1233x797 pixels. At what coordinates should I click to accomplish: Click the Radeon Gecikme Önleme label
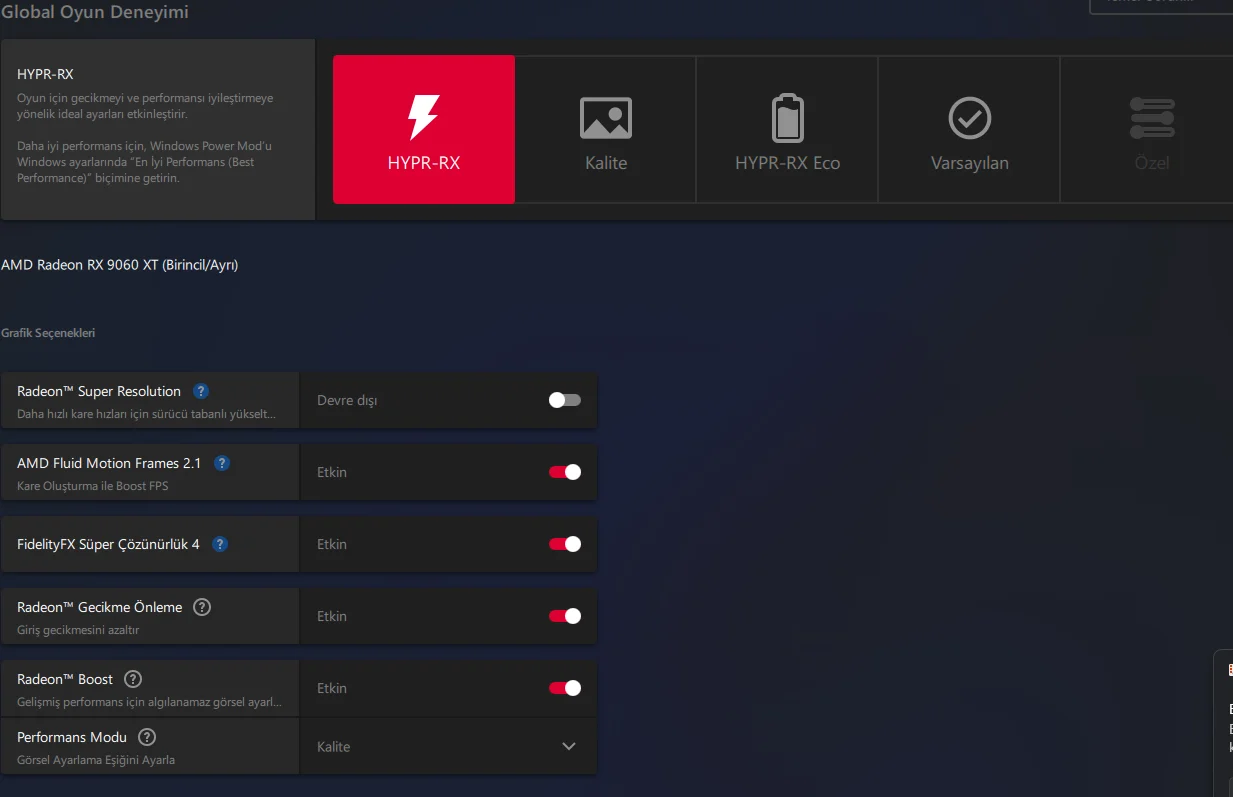pyautogui.click(x=100, y=607)
